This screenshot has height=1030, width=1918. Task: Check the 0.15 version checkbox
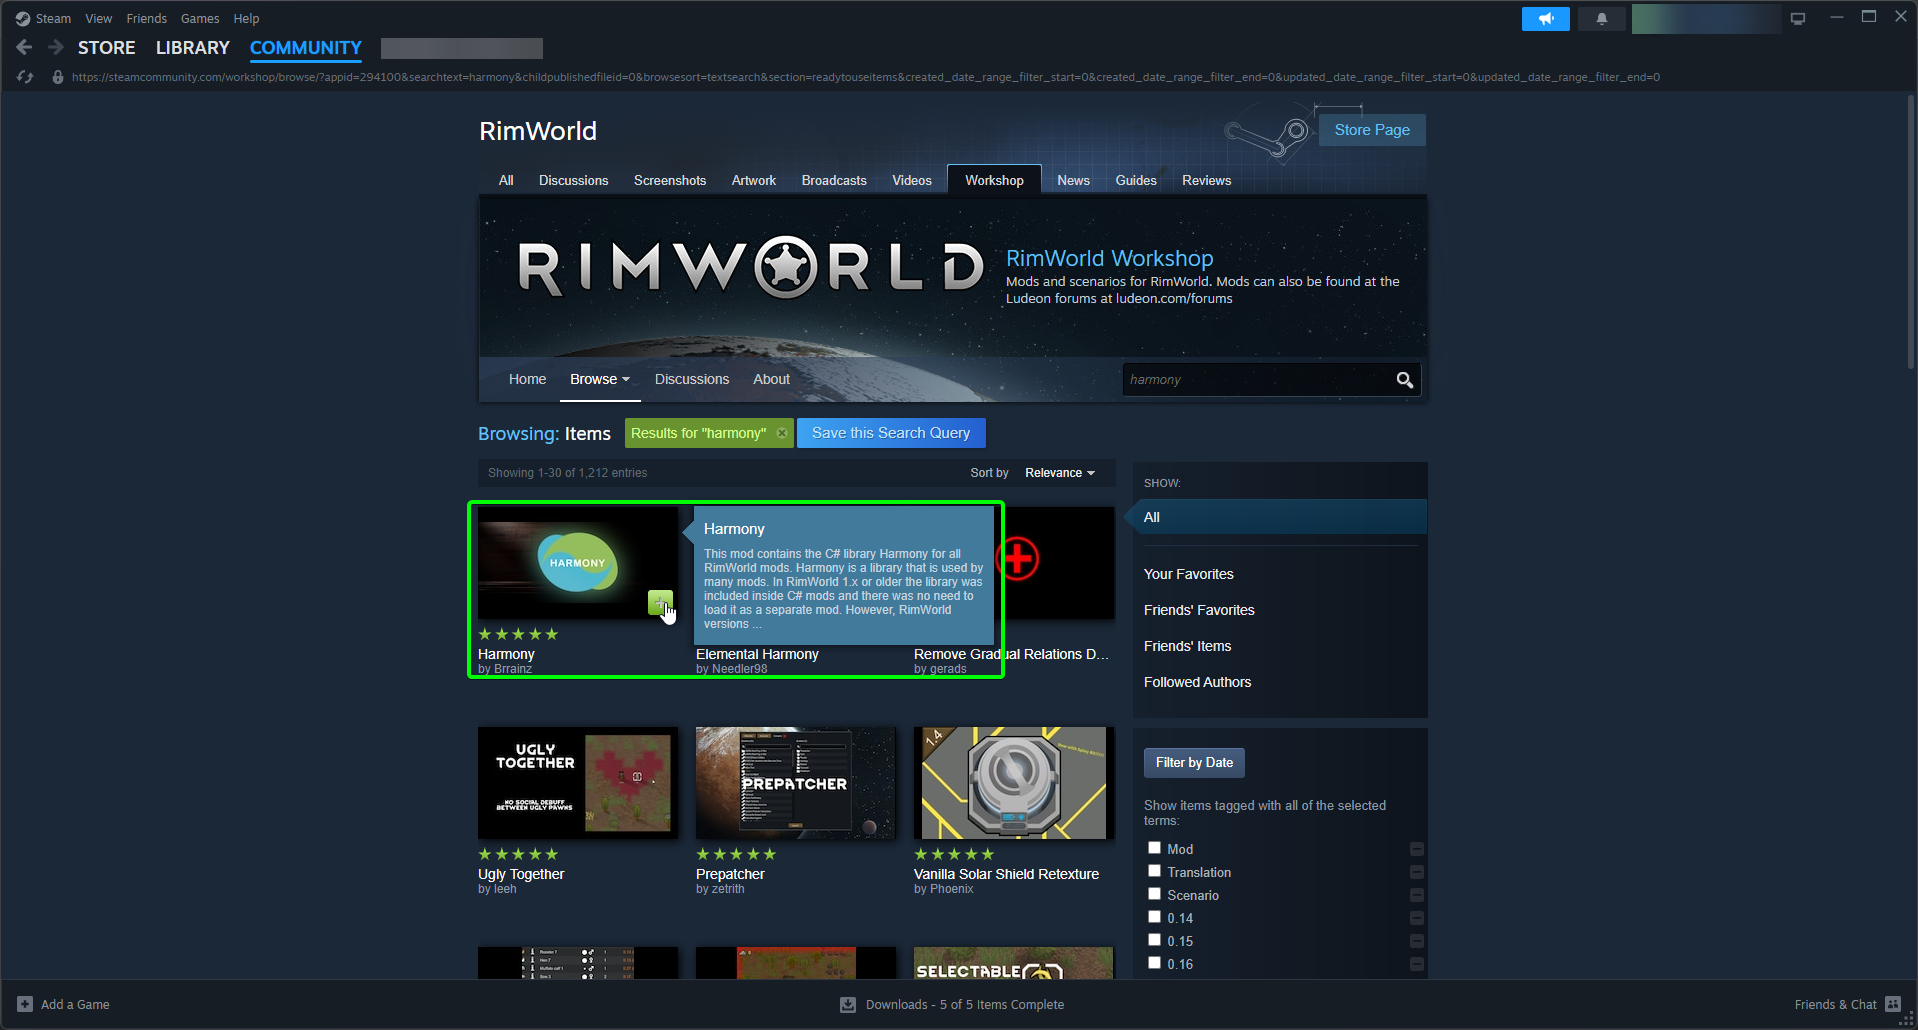(x=1154, y=940)
